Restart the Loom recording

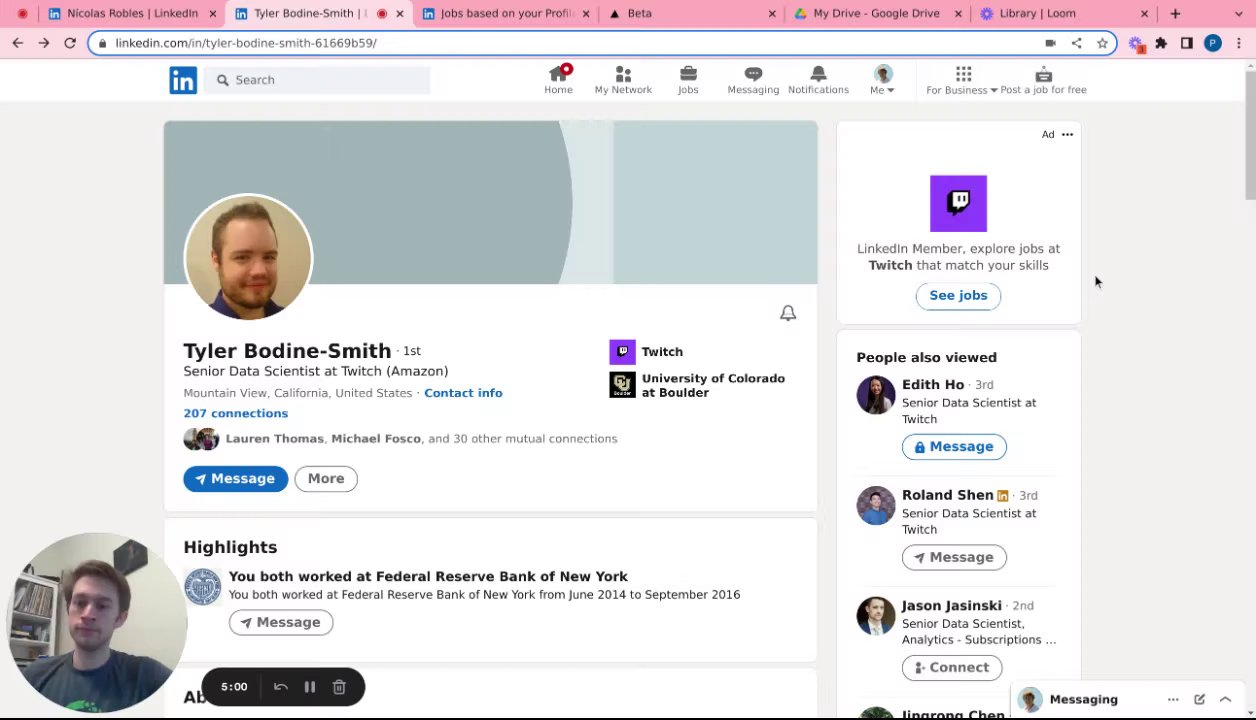(281, 687)
